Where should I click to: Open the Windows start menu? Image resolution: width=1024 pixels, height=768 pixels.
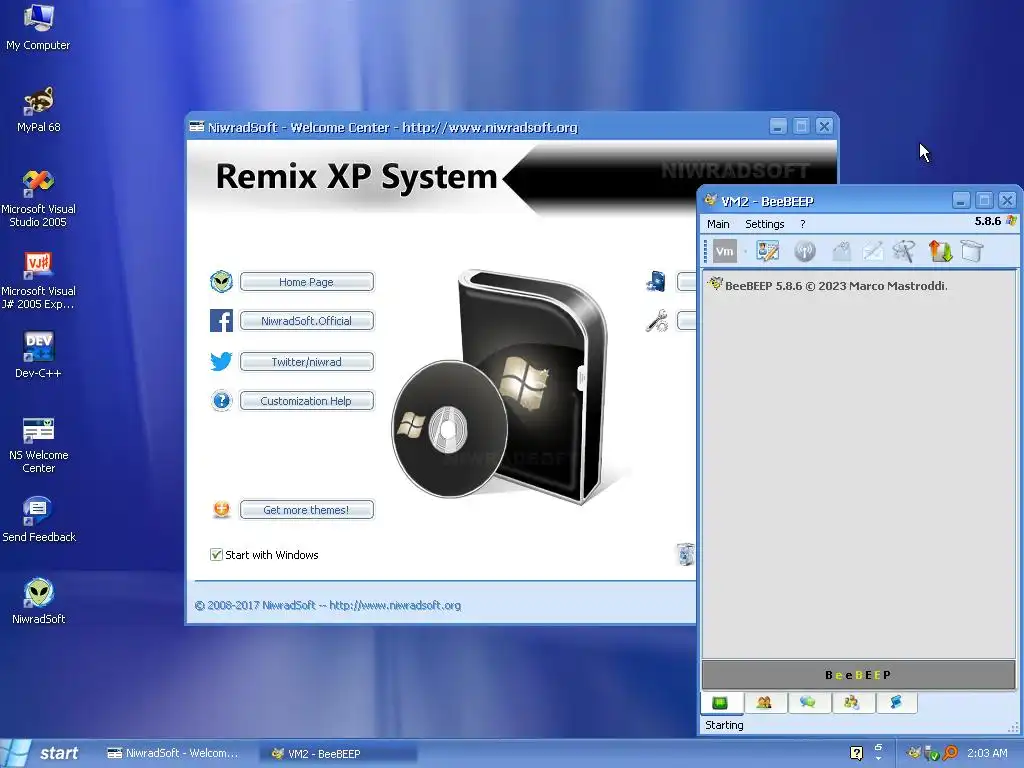coord(43,753)
